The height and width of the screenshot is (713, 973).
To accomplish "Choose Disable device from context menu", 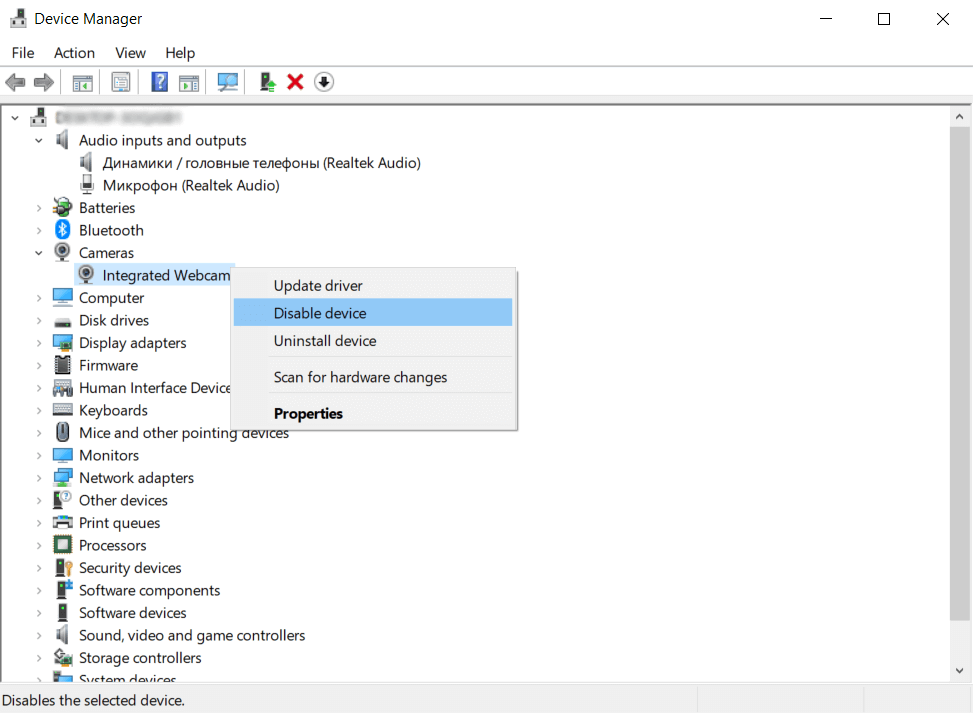I will (373, 313).
